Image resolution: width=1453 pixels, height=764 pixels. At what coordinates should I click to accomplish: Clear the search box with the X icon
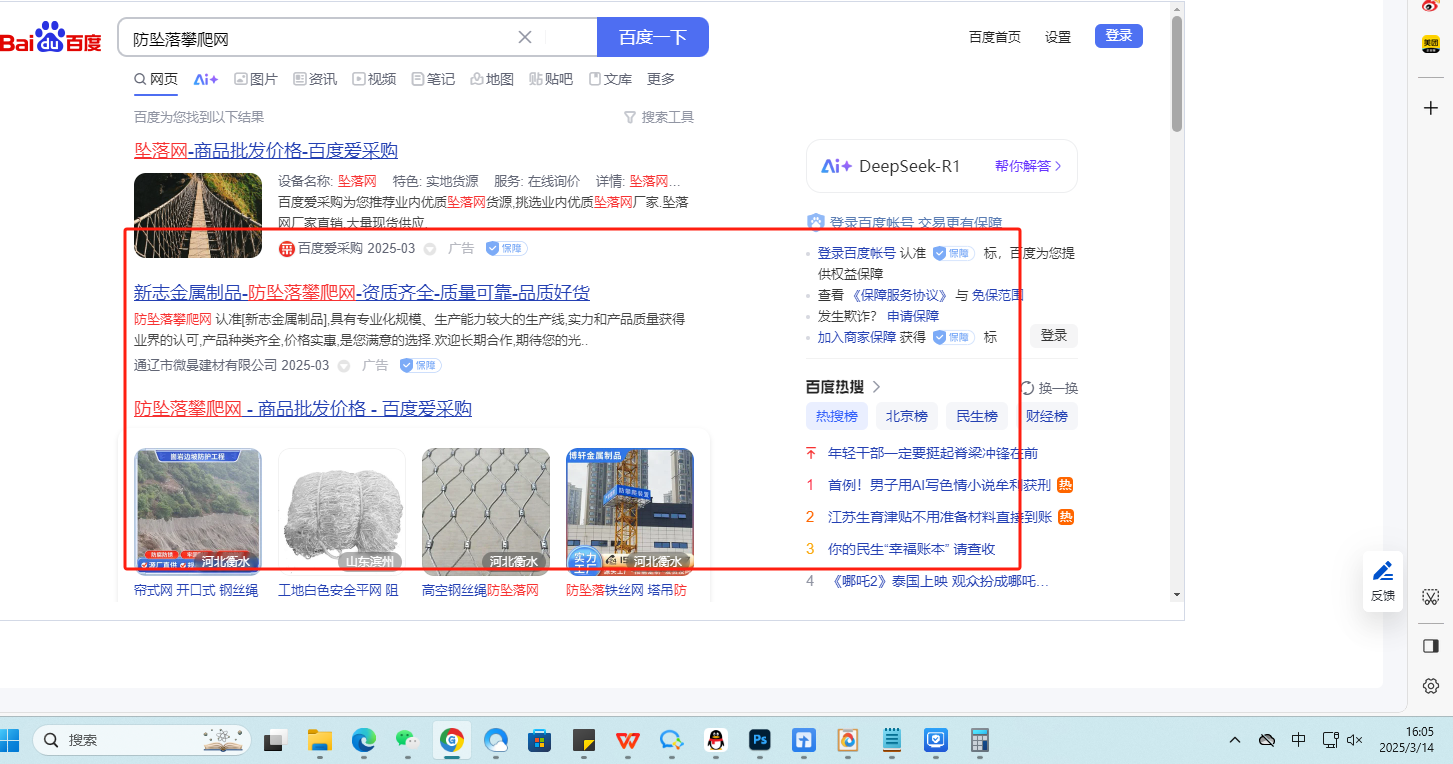(x=525, y=38)
